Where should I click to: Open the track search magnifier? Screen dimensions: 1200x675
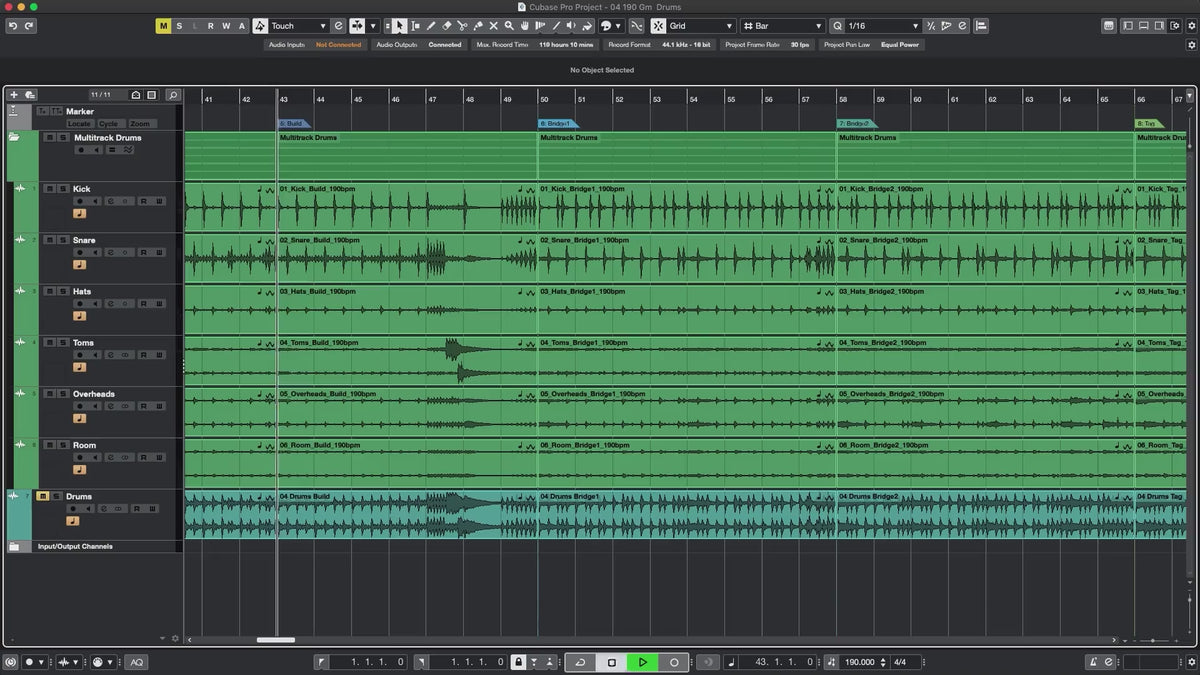coord(172,95)
